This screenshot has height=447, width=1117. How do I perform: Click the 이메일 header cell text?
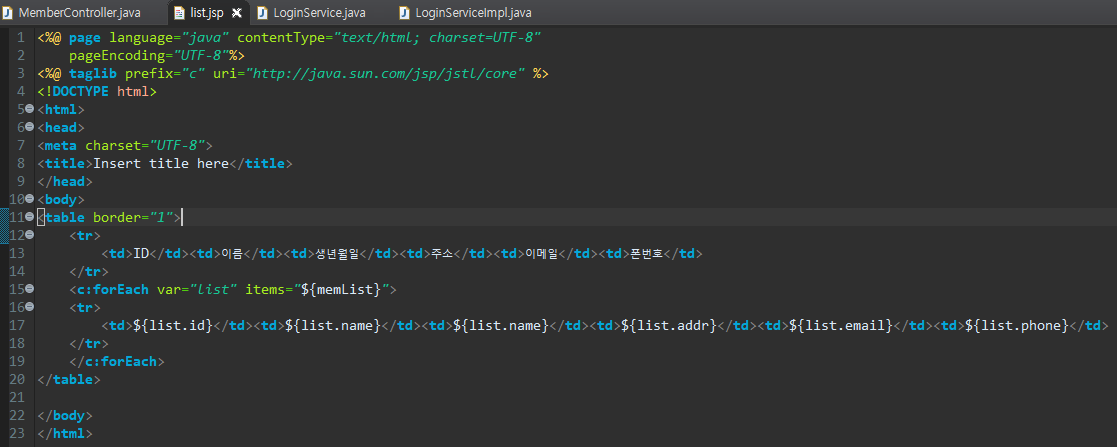[542, 253]
